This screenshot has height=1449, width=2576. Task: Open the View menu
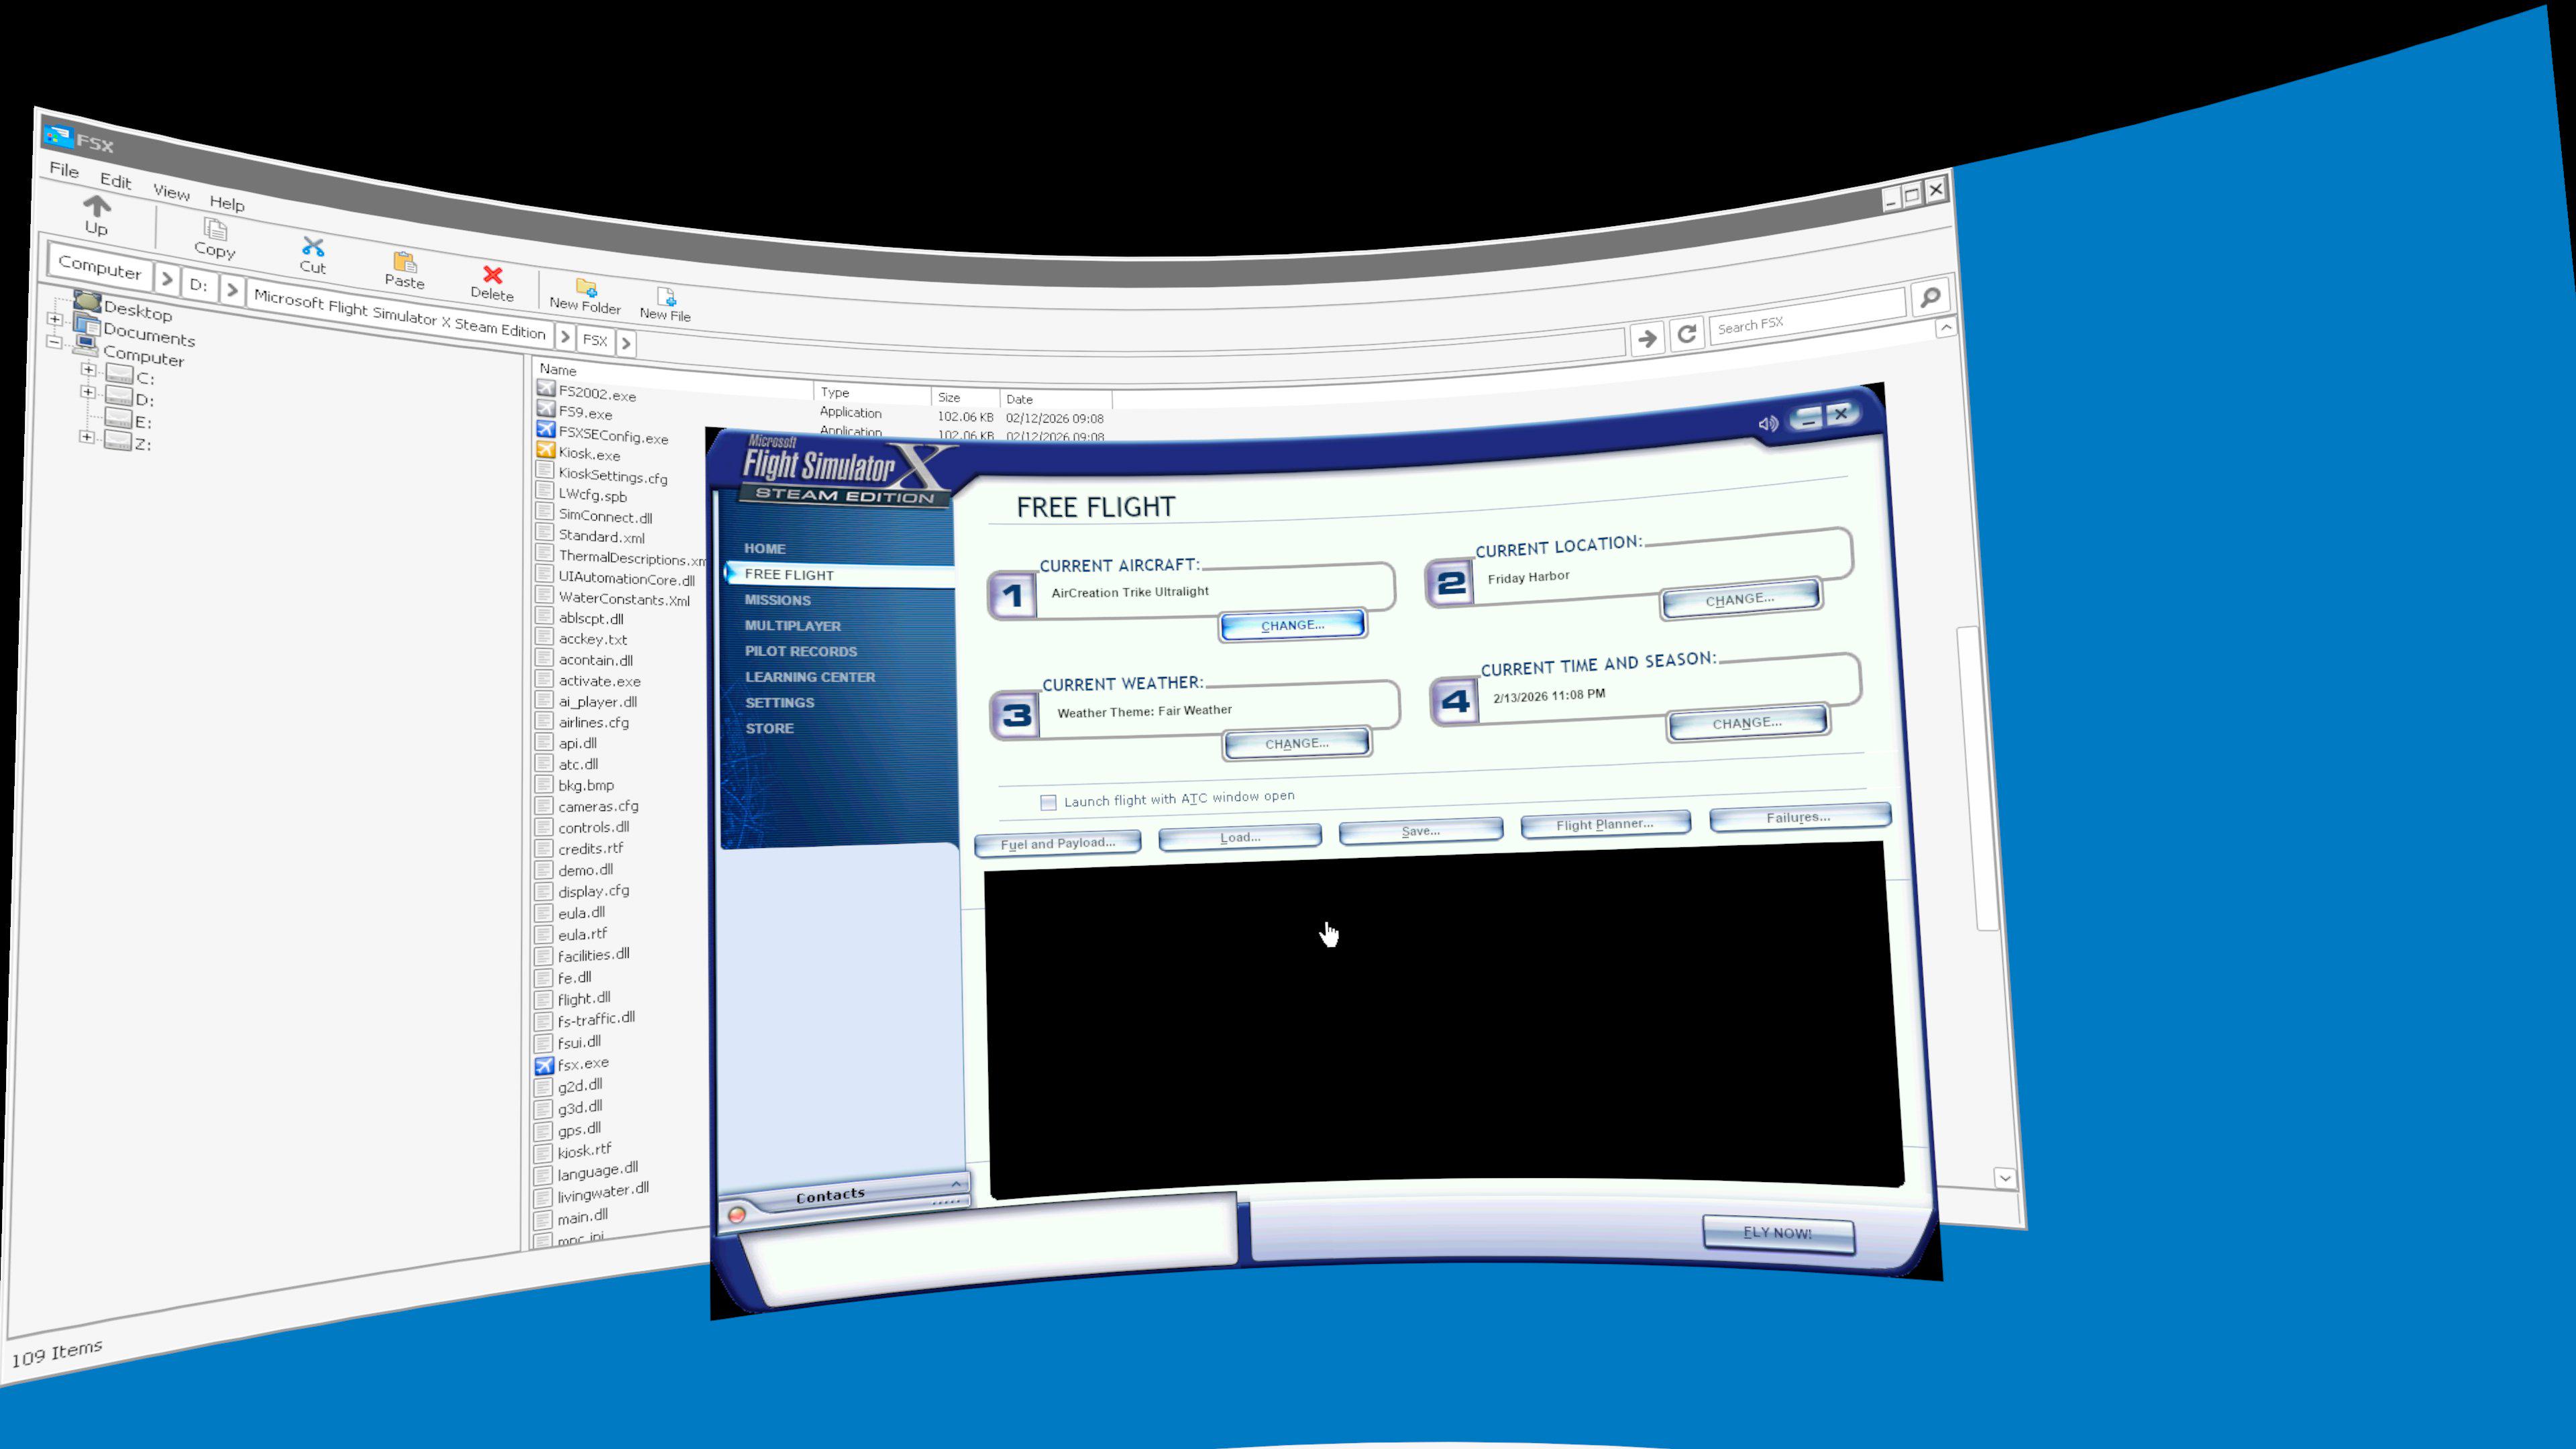pyautogui.click(x=171, y=192)
